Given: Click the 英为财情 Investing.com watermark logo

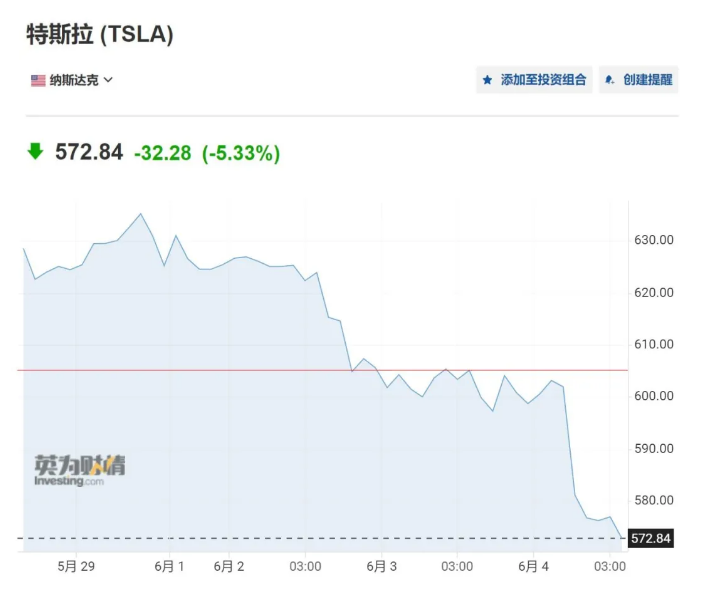Looking at the screenshot, I should coord(79,471).
